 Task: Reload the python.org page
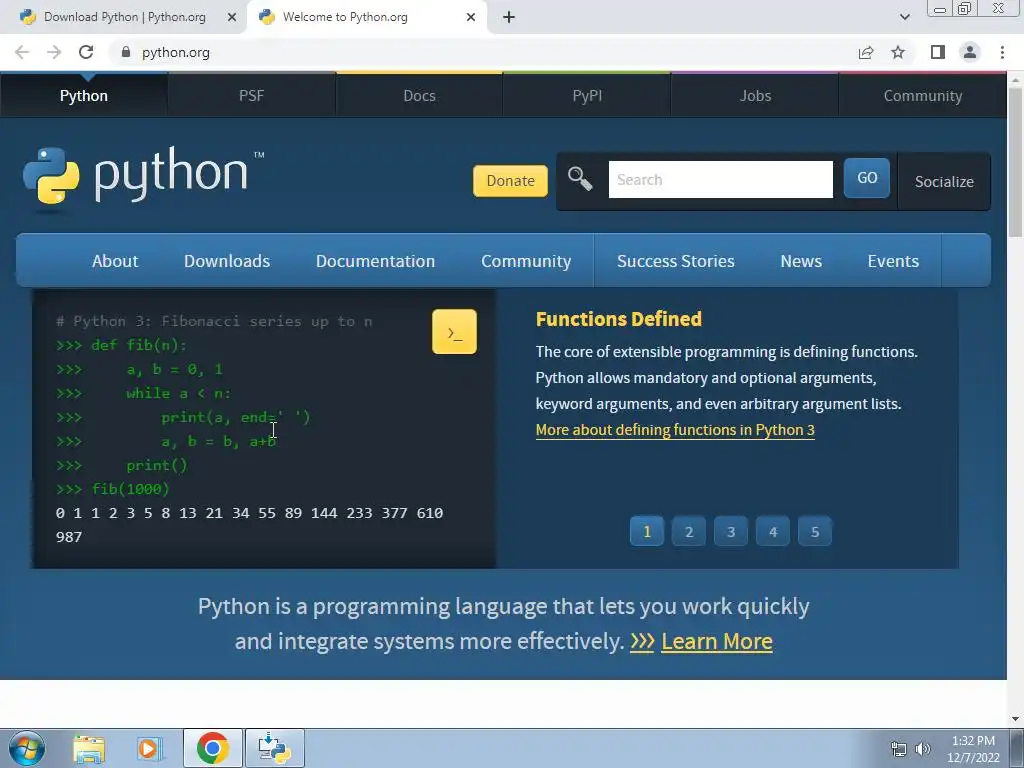coord(86,52)
